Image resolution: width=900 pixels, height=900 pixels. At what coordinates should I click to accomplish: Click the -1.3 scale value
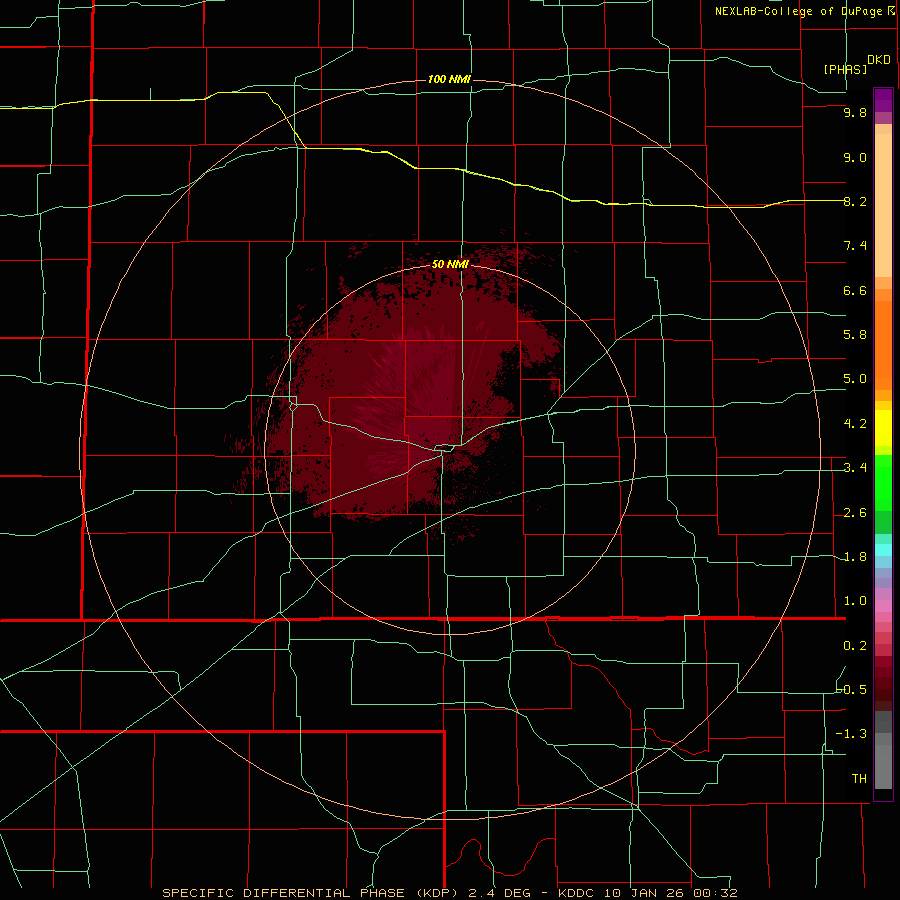coord(852,734)
